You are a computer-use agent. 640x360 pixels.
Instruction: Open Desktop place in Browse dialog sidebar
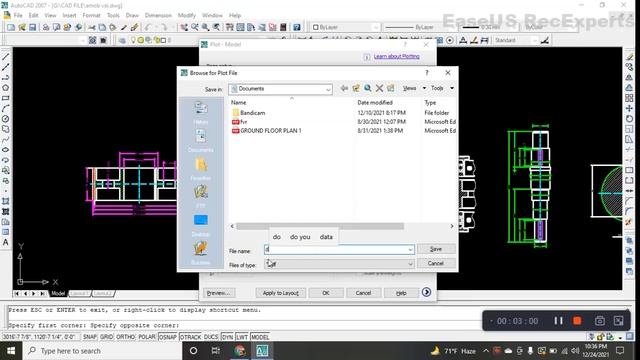[200, 224]
